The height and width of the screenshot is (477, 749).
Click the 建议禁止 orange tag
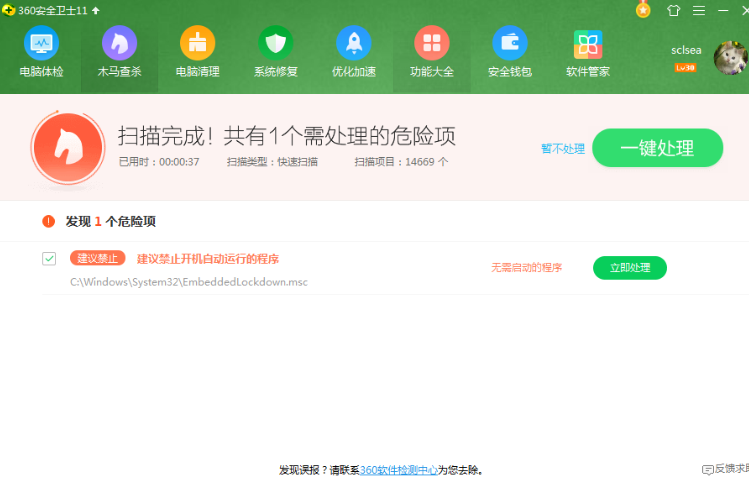coord(97,258)
